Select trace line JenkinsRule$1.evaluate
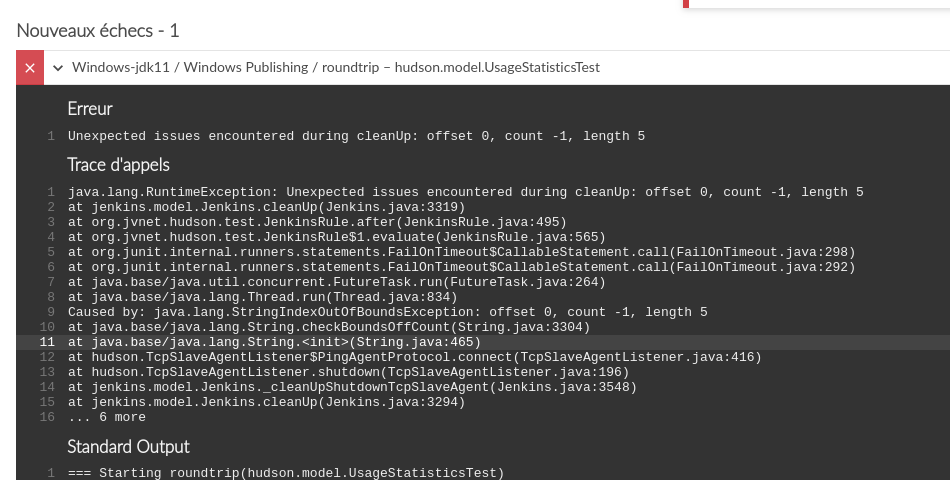The image size is (950, 480). [x=337, y=237]
